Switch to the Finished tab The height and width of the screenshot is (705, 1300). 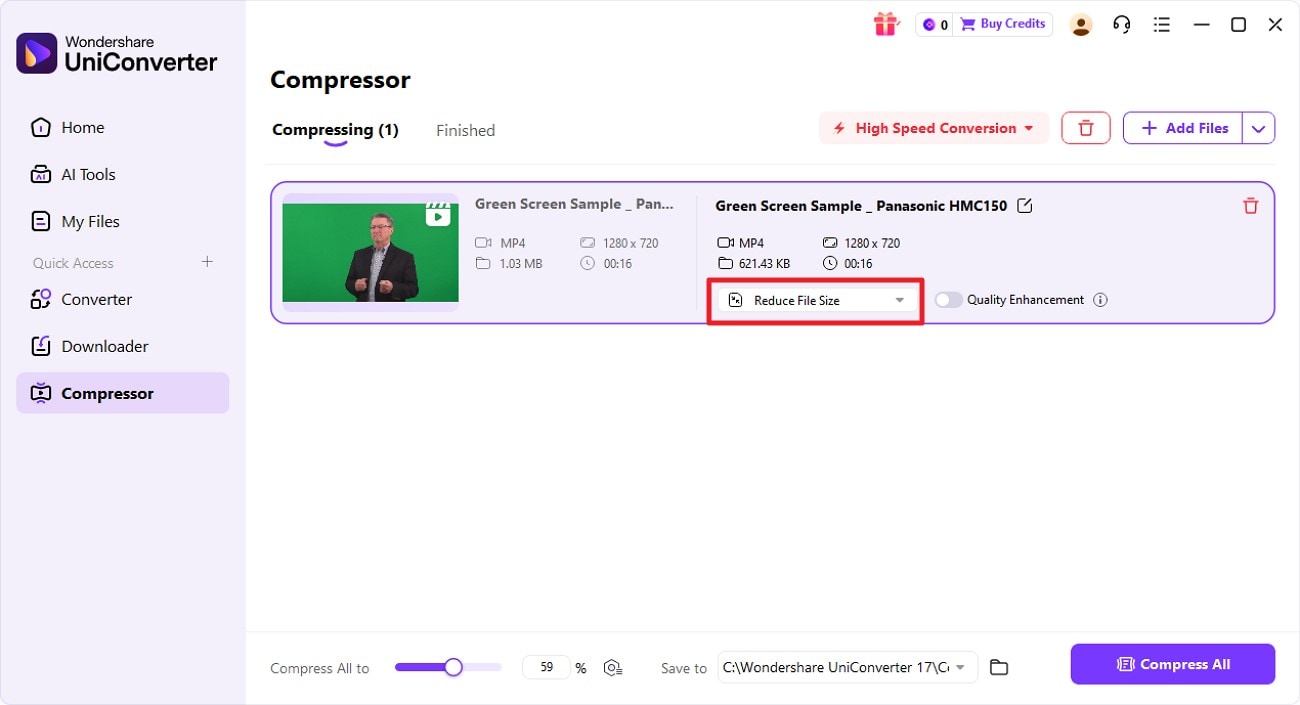click(x=464, y=130)
